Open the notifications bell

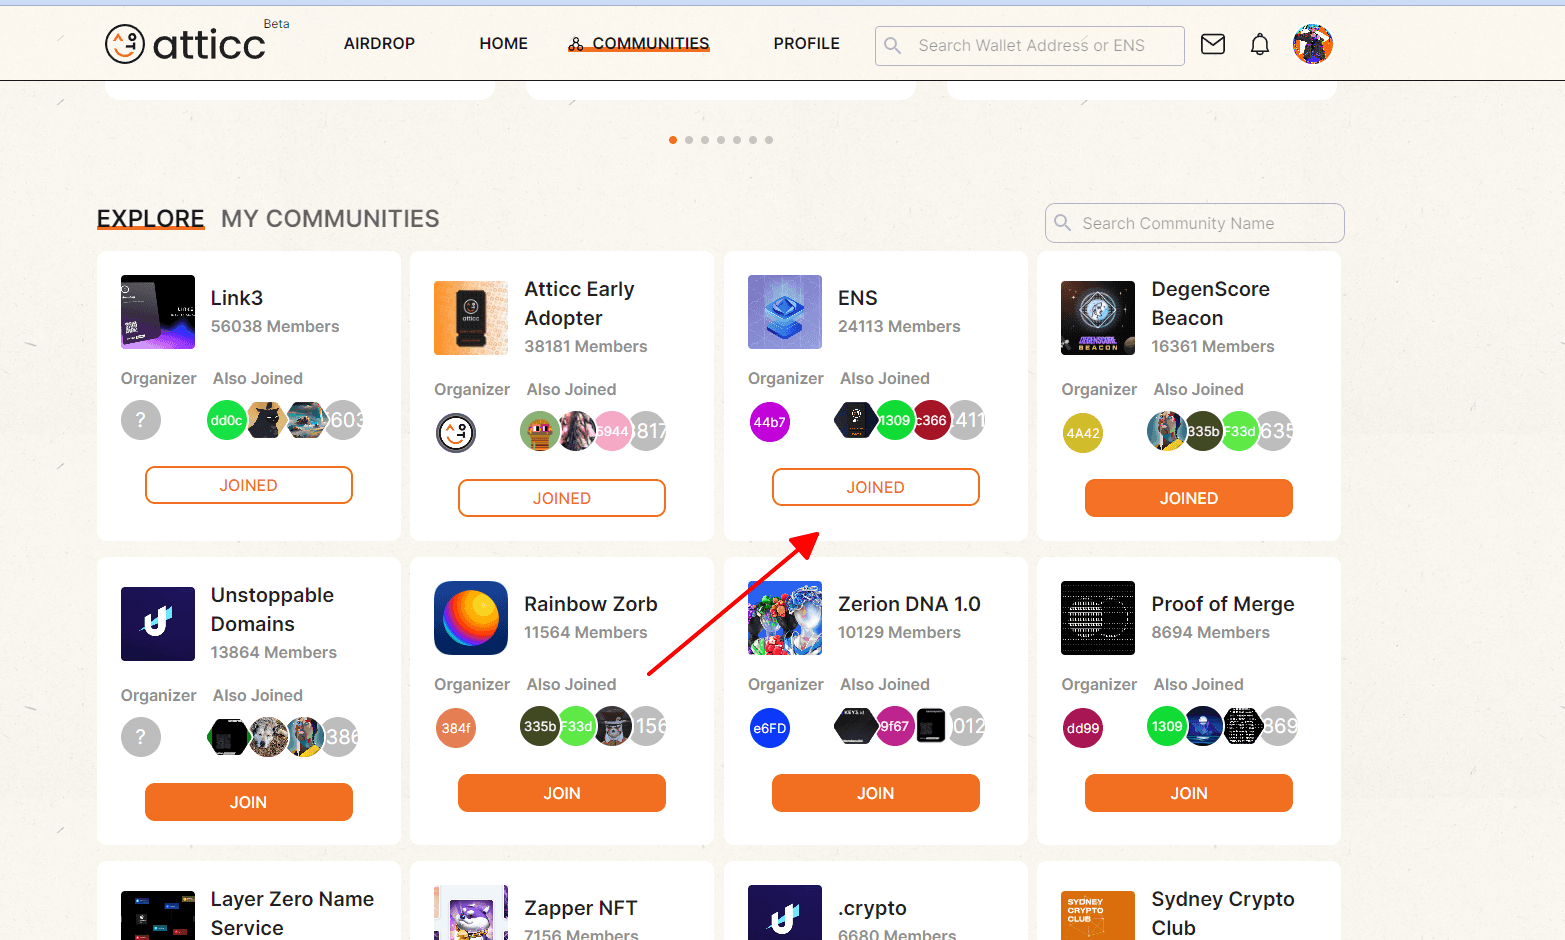(x=1260, y=44)
